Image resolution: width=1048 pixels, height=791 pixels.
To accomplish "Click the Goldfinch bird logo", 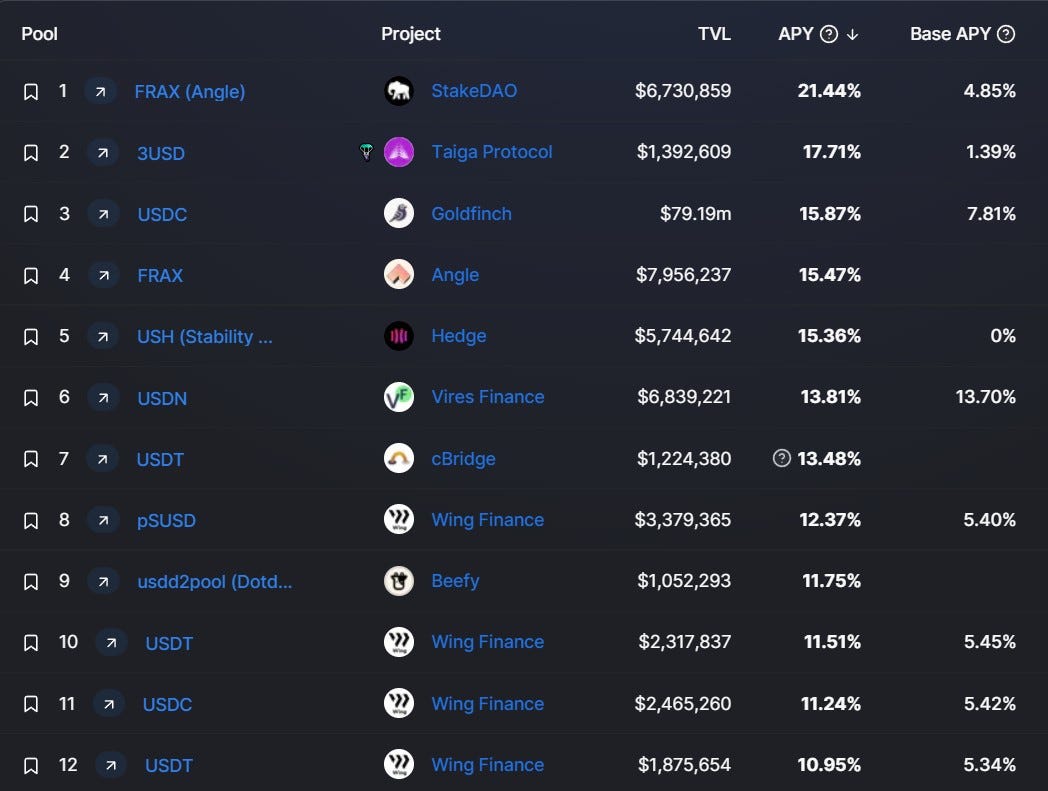I will (x=399, y=214).
